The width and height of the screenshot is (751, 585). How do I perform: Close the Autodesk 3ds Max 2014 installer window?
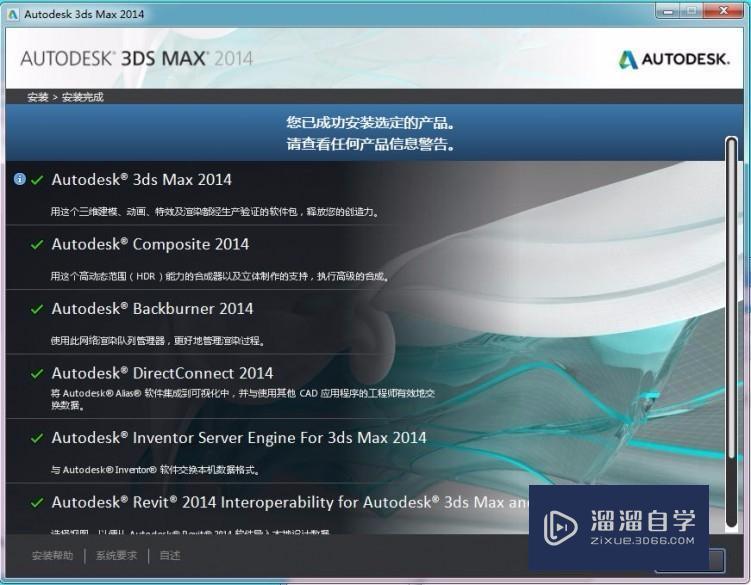point(724,11)
